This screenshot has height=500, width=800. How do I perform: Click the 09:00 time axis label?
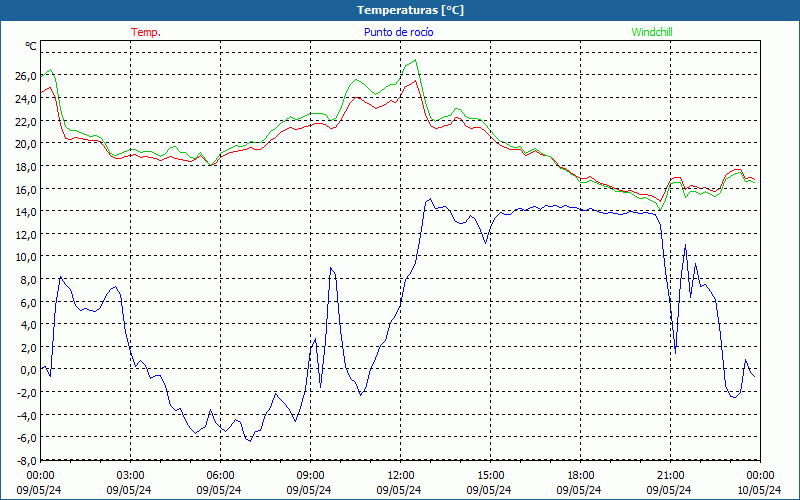(x=310, y=476)
